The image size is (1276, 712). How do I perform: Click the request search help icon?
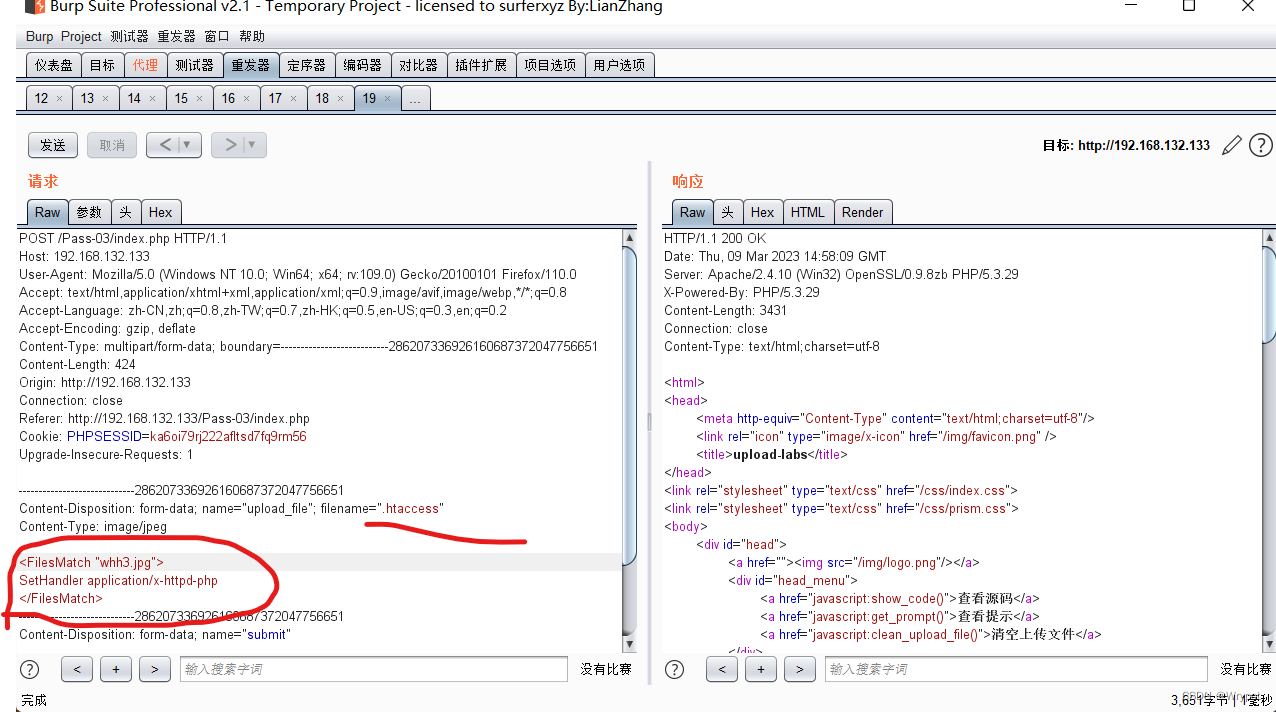pos(30,669)
